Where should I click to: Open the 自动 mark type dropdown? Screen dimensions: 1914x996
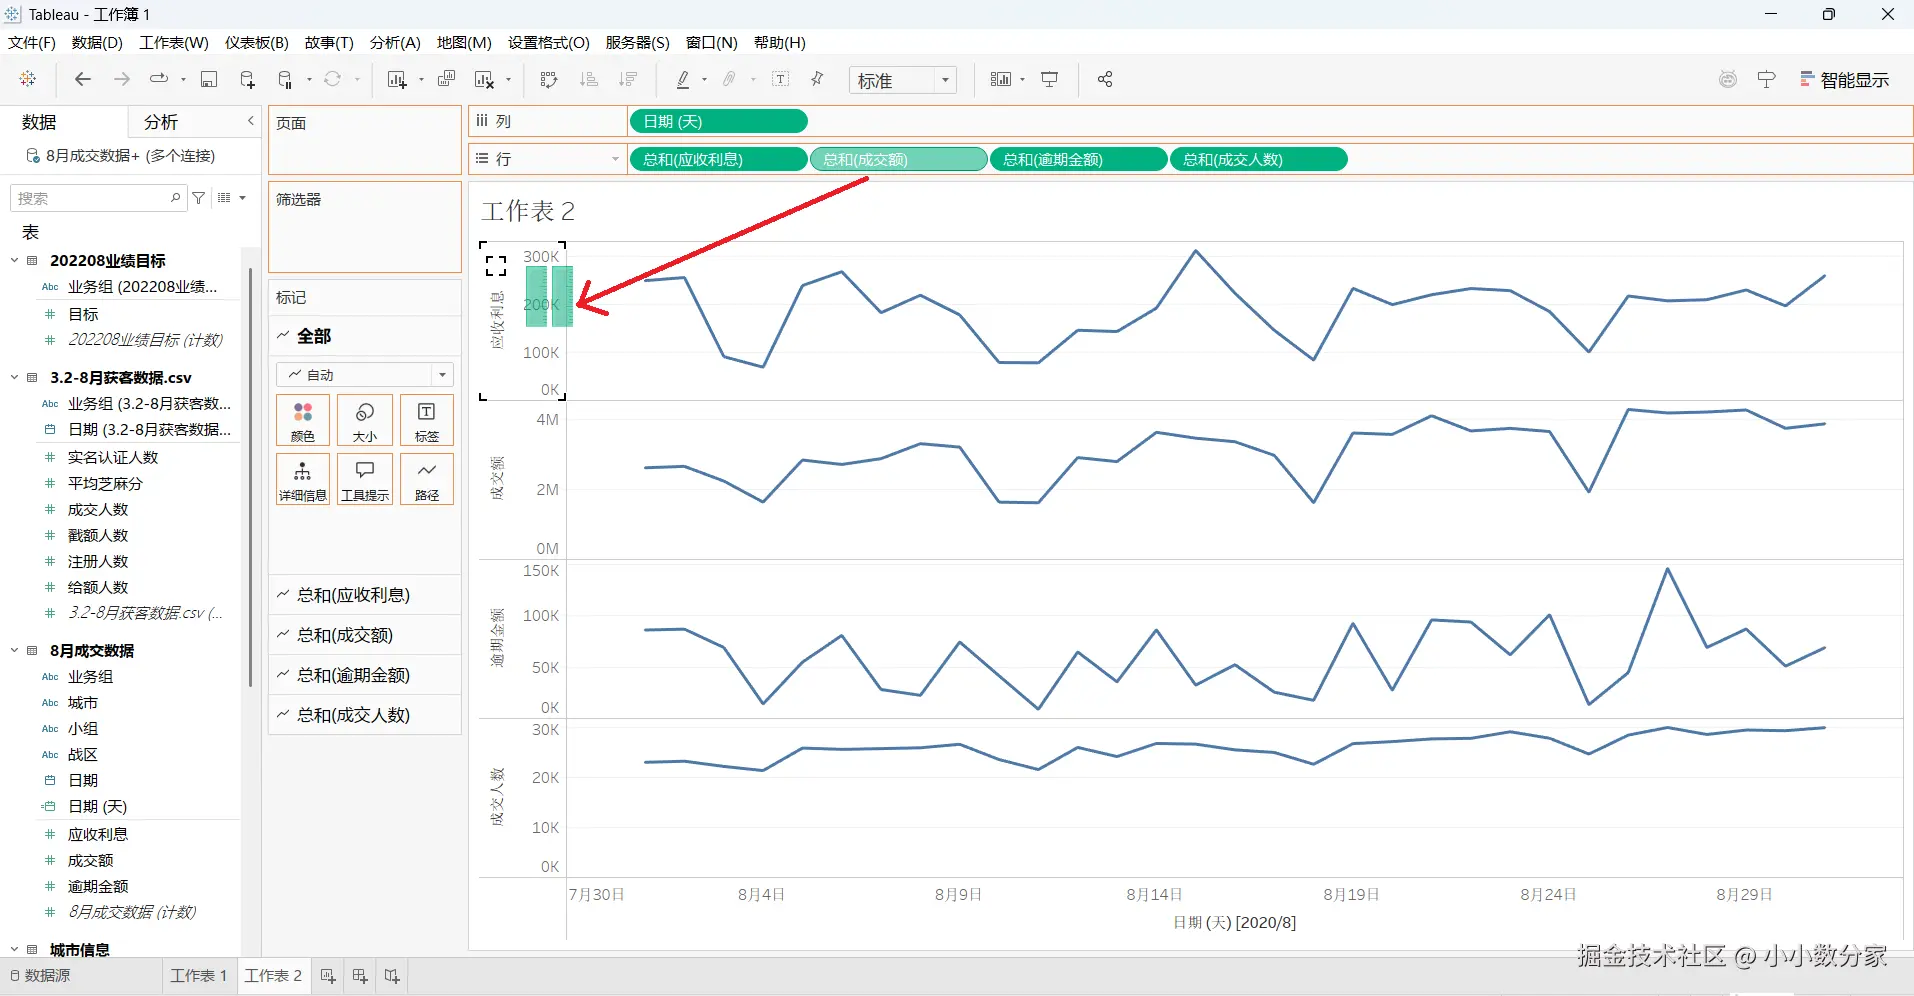coord(365,375)
